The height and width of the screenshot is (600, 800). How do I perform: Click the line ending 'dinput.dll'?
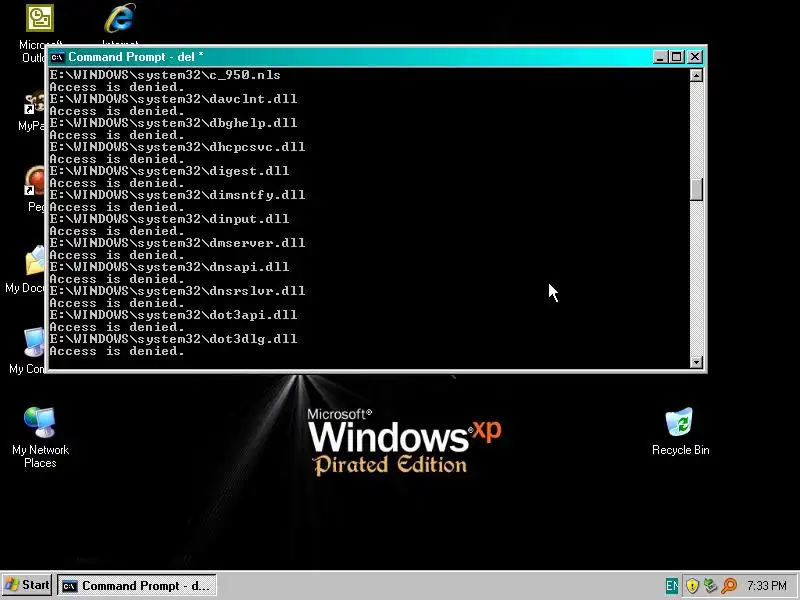tap(169, 219)
